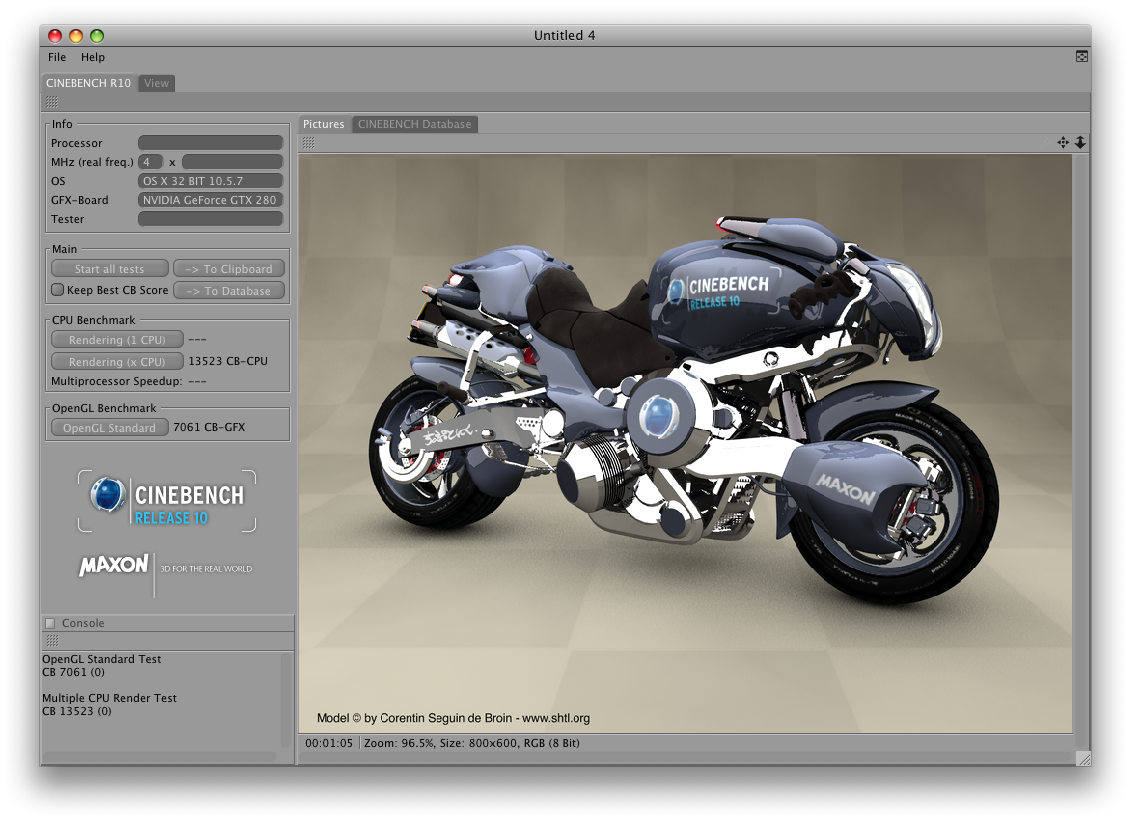The height and width of the screenshot is (821, 1131).
Task: Click the rendered motorcycle picture
Action: [685, 444]
